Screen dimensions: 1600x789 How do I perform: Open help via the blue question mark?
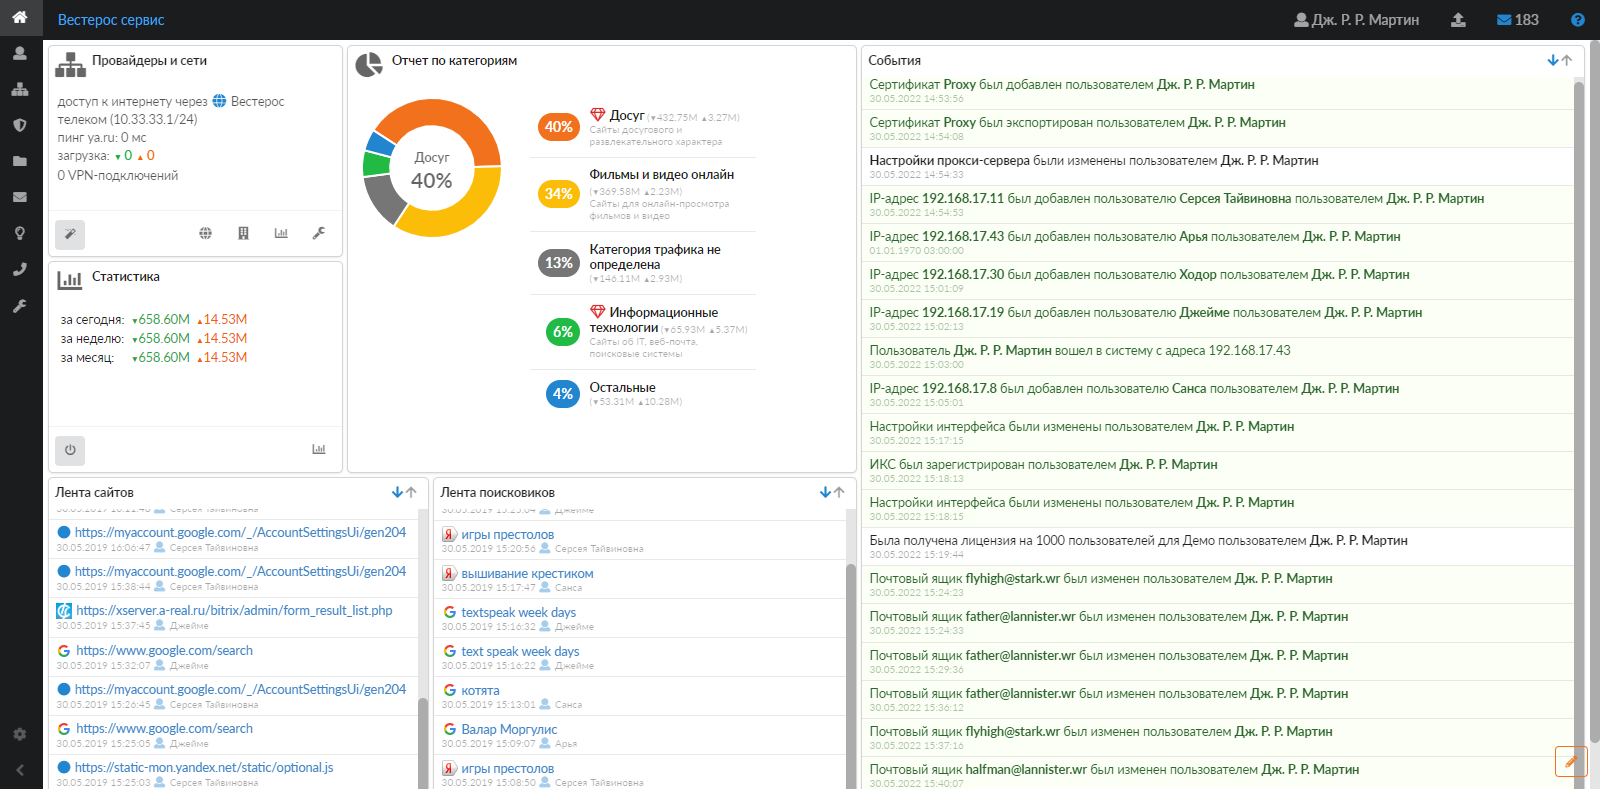pyautogui.click(x=1578, y=20)
